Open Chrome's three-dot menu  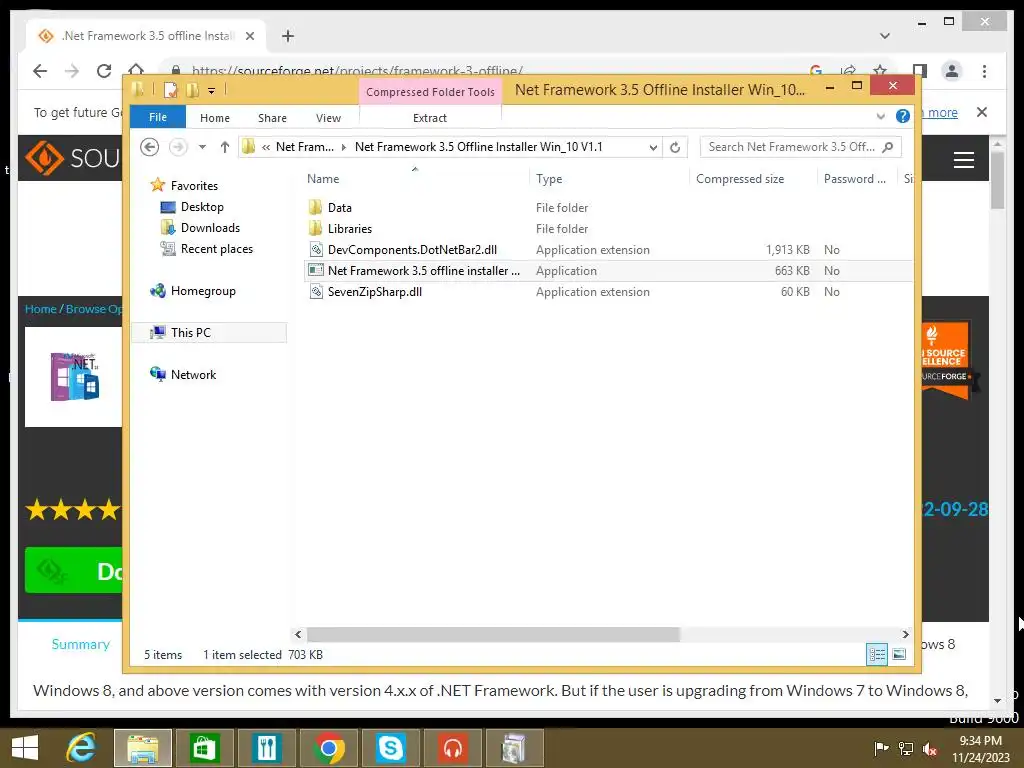[984, 71]
